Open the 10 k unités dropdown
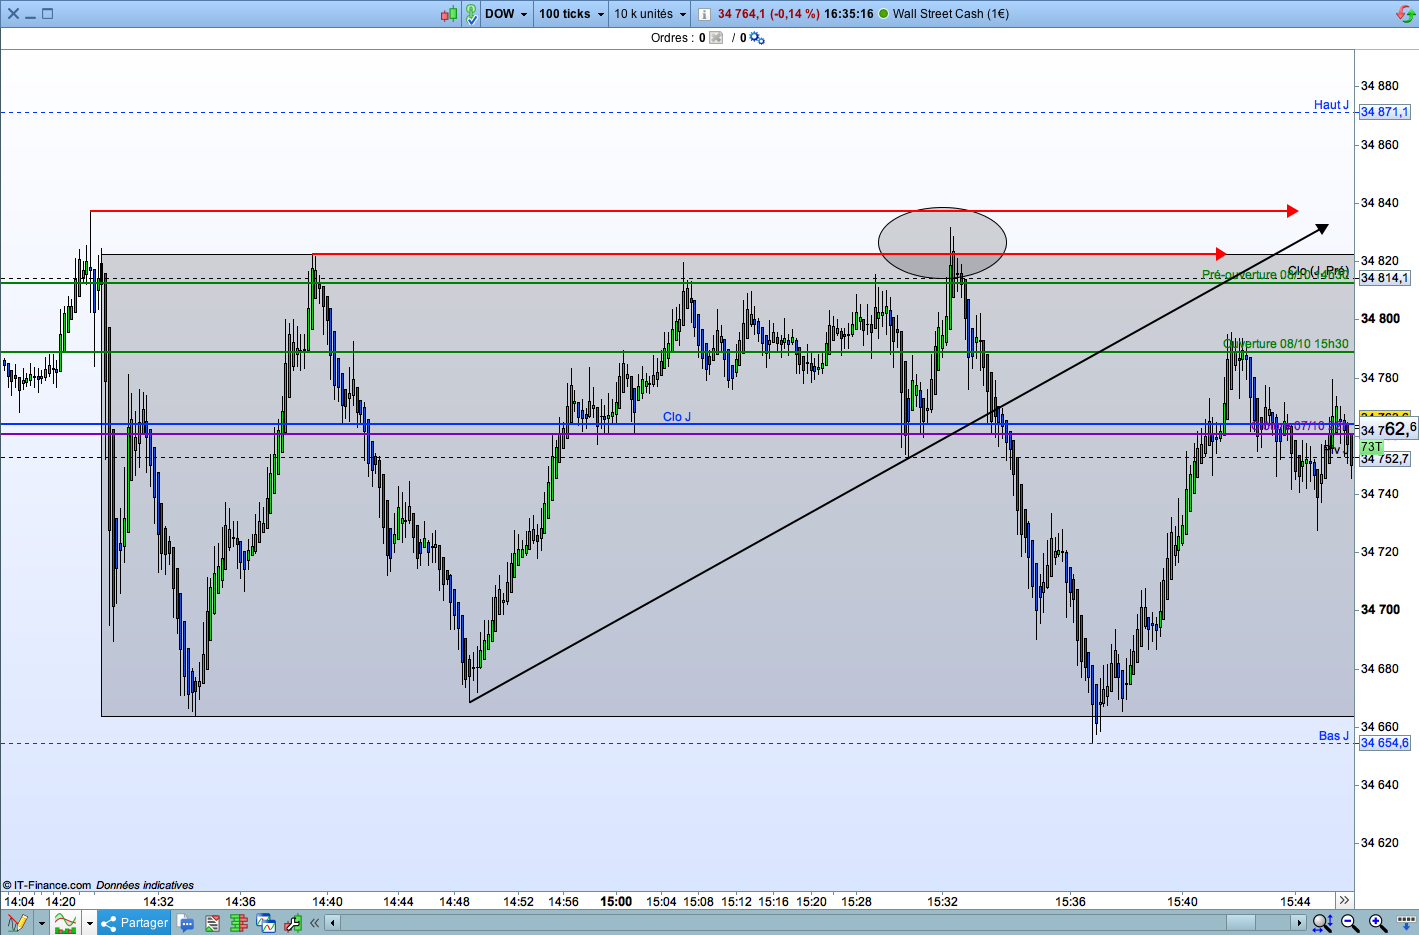The height and width of the screenshot is (935, 1419). 650,14
